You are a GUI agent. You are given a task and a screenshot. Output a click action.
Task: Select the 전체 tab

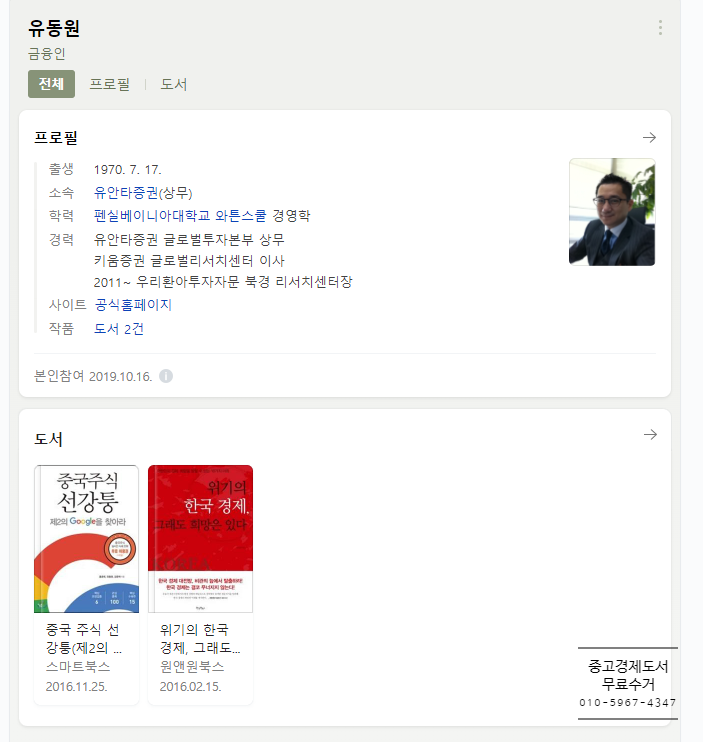(51, 84)
